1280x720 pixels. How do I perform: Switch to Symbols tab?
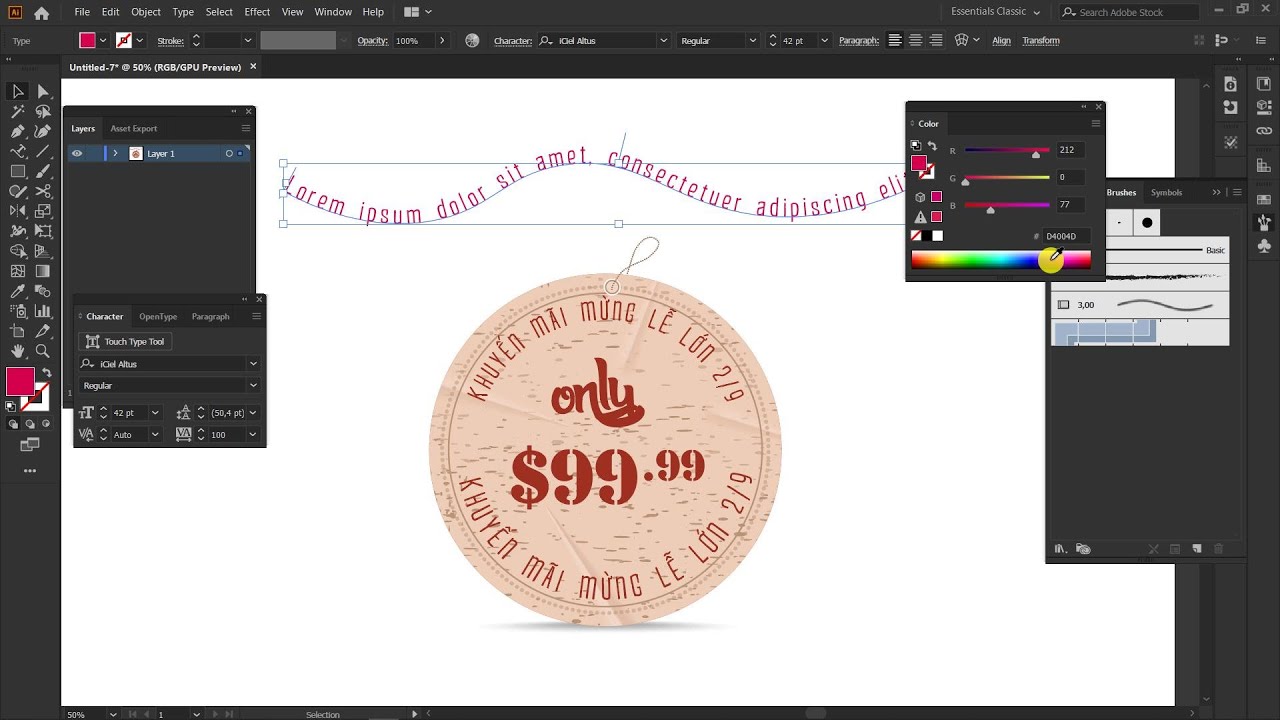pyautogui.click(x=1166, y=192)
